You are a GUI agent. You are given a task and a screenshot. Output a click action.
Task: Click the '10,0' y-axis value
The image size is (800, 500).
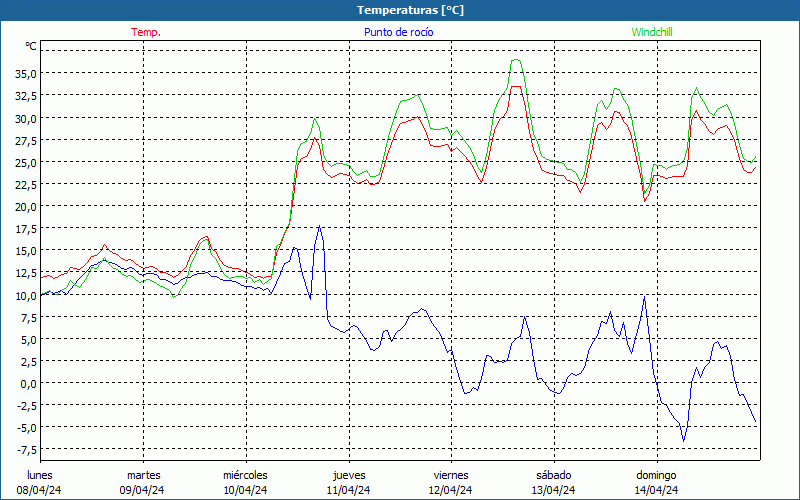click(25, 295)
